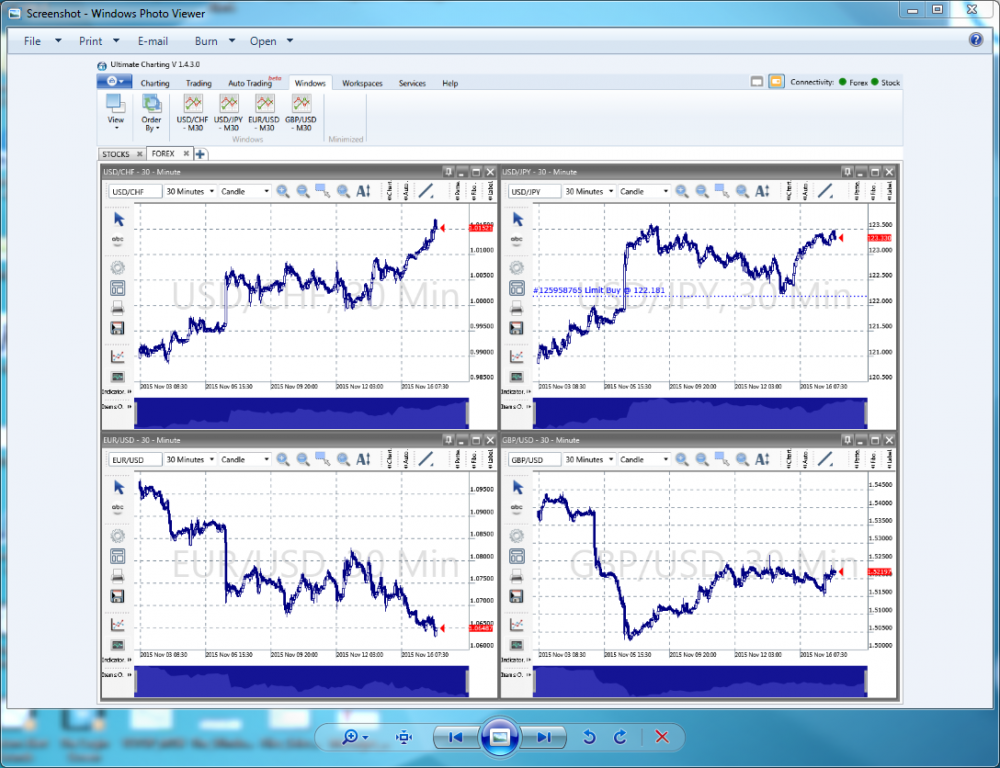This screenshot has width=1000, height=768.
Task: Open the GBP/USD - M30 window button
Action: pos(300,113)
